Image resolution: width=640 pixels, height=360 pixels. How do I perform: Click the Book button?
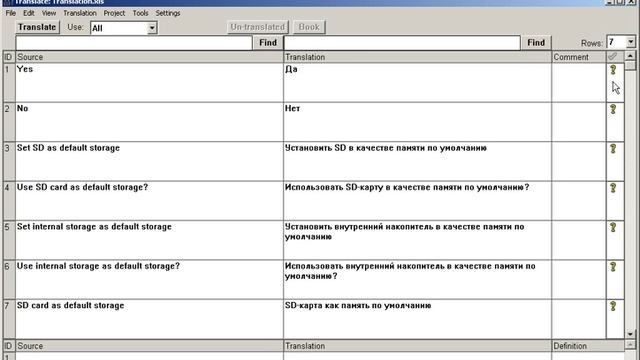(309, 27)
